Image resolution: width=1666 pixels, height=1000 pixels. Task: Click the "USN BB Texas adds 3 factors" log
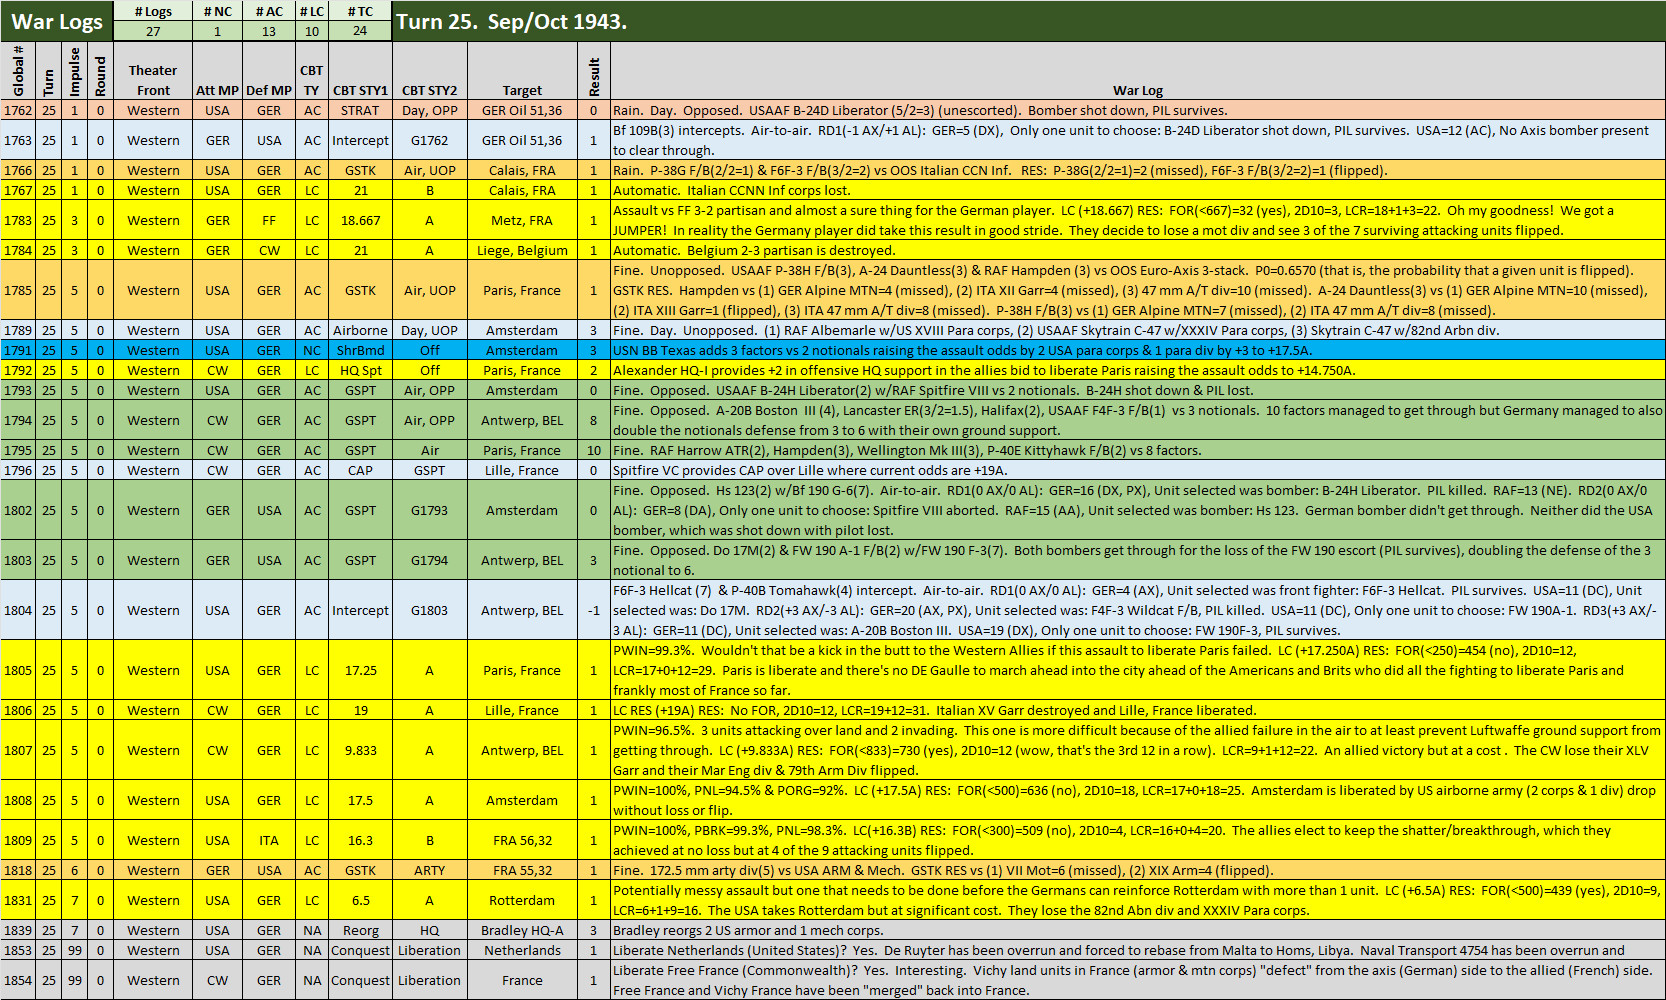(x=1138, y=350)
